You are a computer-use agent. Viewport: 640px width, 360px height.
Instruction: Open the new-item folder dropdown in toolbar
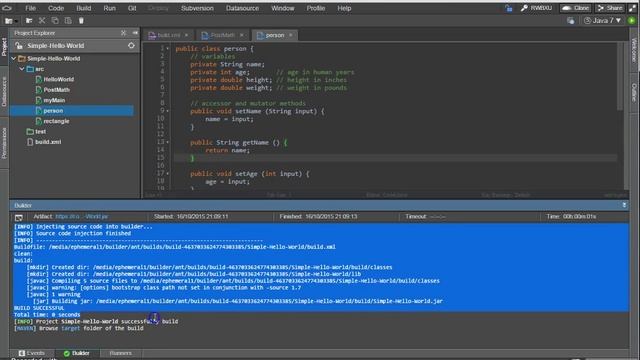[11, 20]
